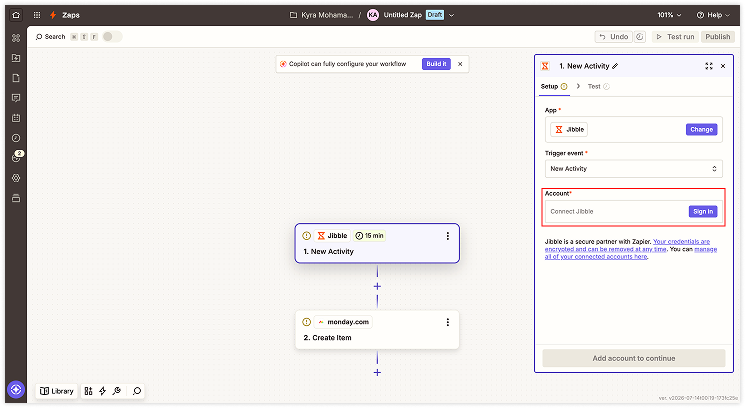Click the add-apps grid tool in bottom toolbar
The width and height of the screenshot is (745, 408).
[x=88, y=391]
